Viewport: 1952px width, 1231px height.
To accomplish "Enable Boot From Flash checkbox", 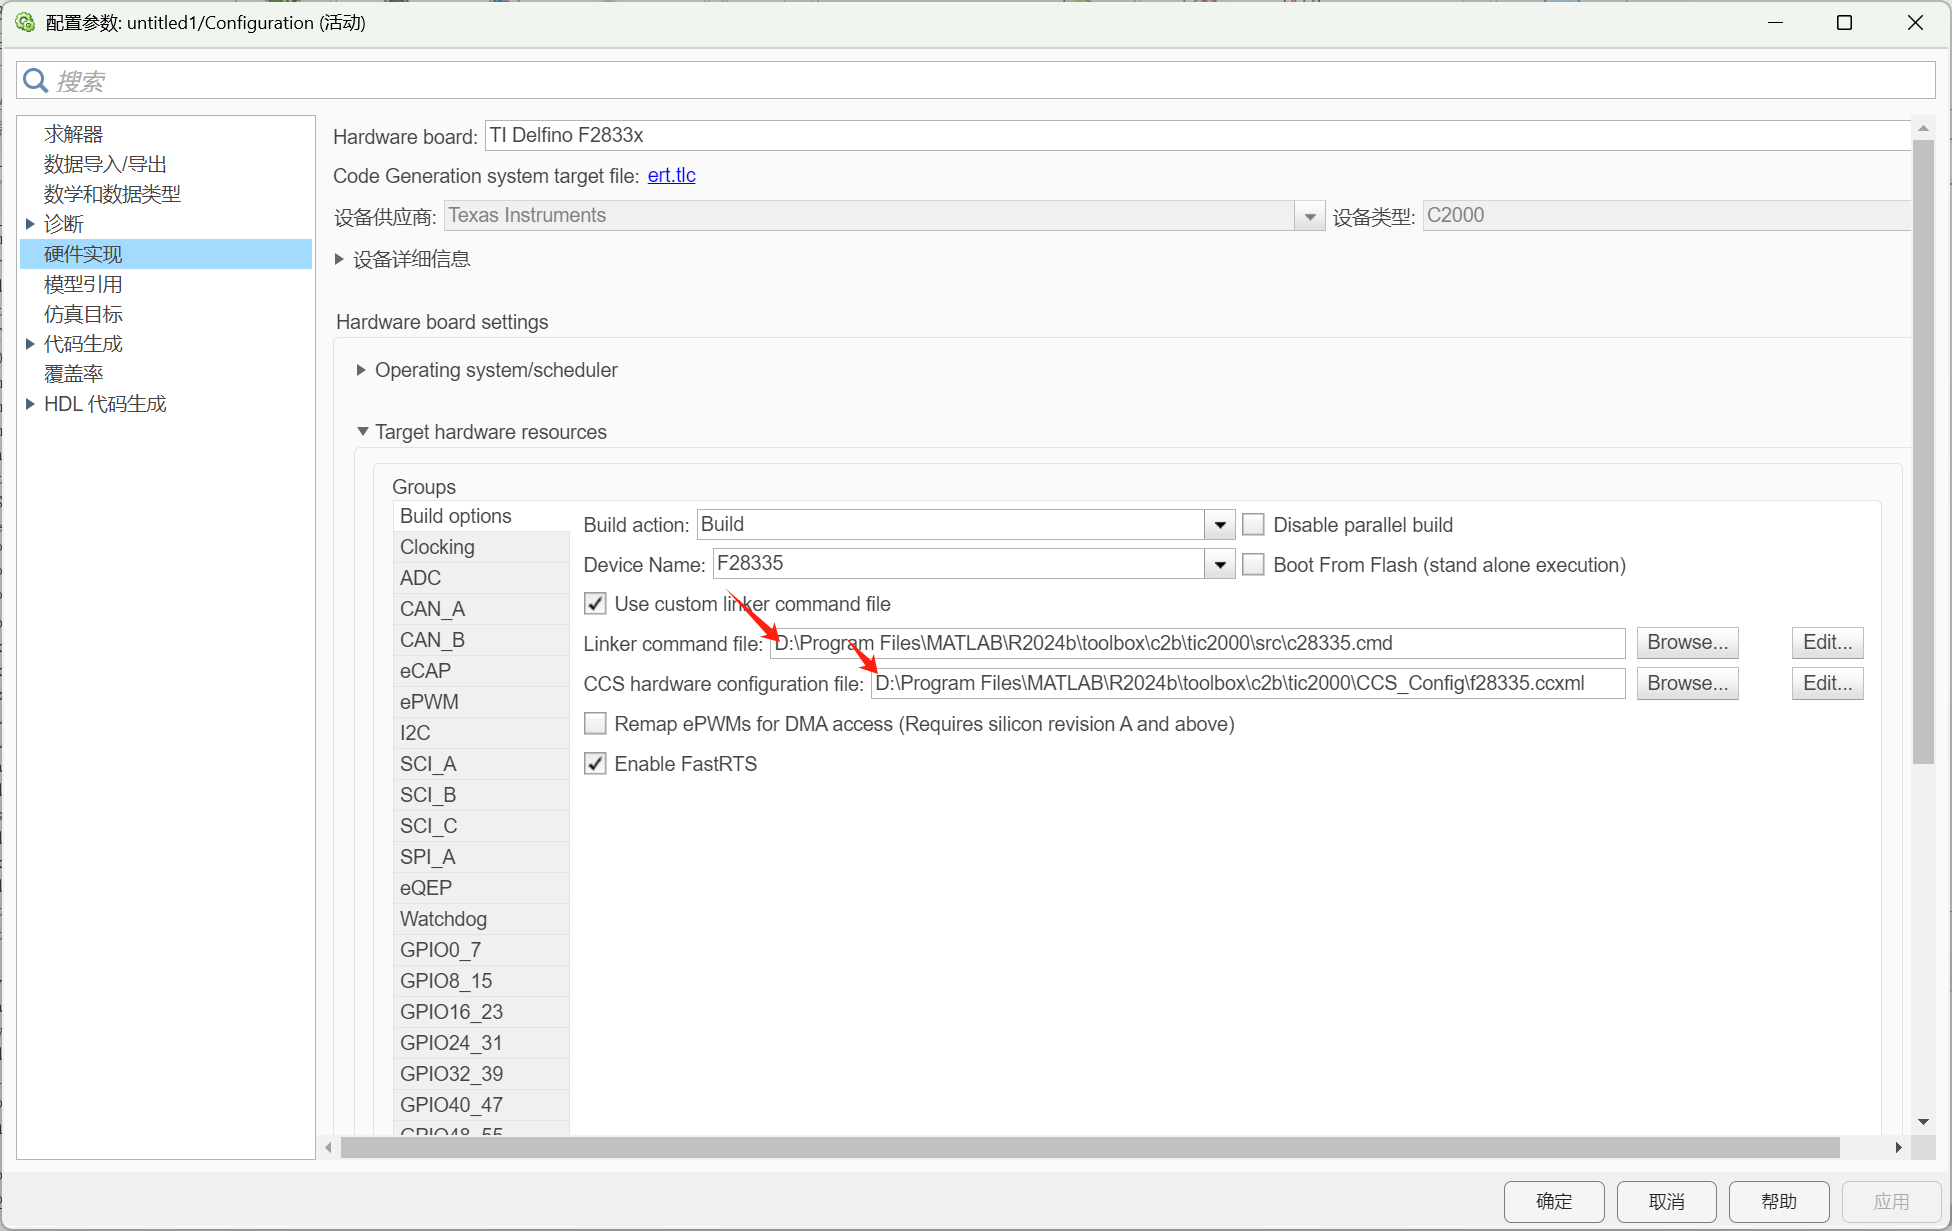I will (1253, 565).
